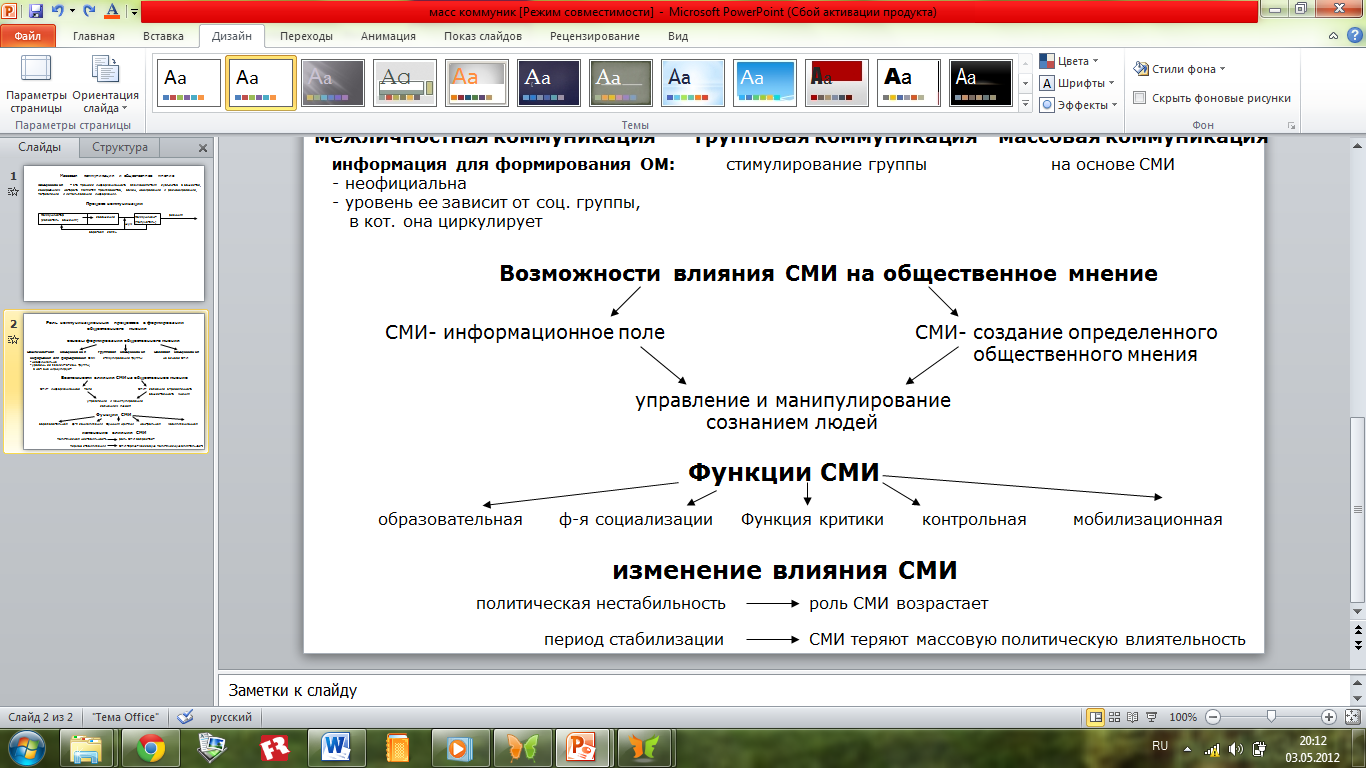Screen dimensions: 1366x768
Task: Open the Цвета theme colors dropdown
Action: tap(1069, 61)
